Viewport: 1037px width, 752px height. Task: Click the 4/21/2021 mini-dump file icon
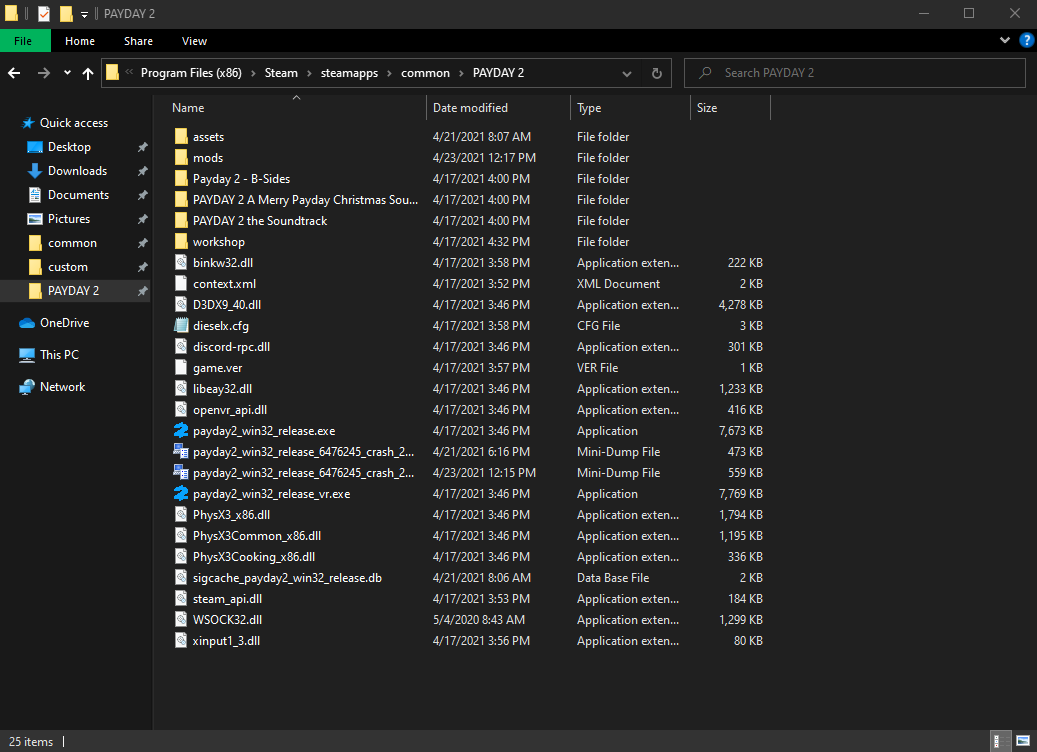click(181, 452)
